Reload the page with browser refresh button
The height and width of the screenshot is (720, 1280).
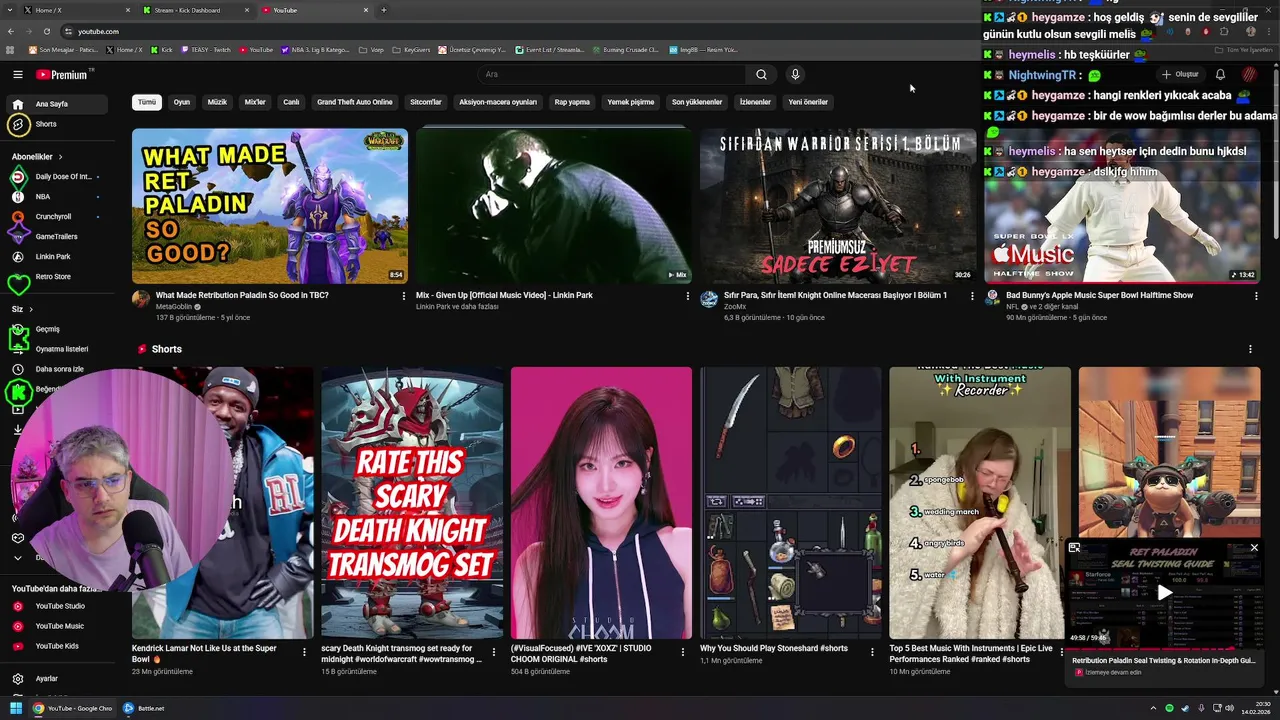tap(46, 31)
